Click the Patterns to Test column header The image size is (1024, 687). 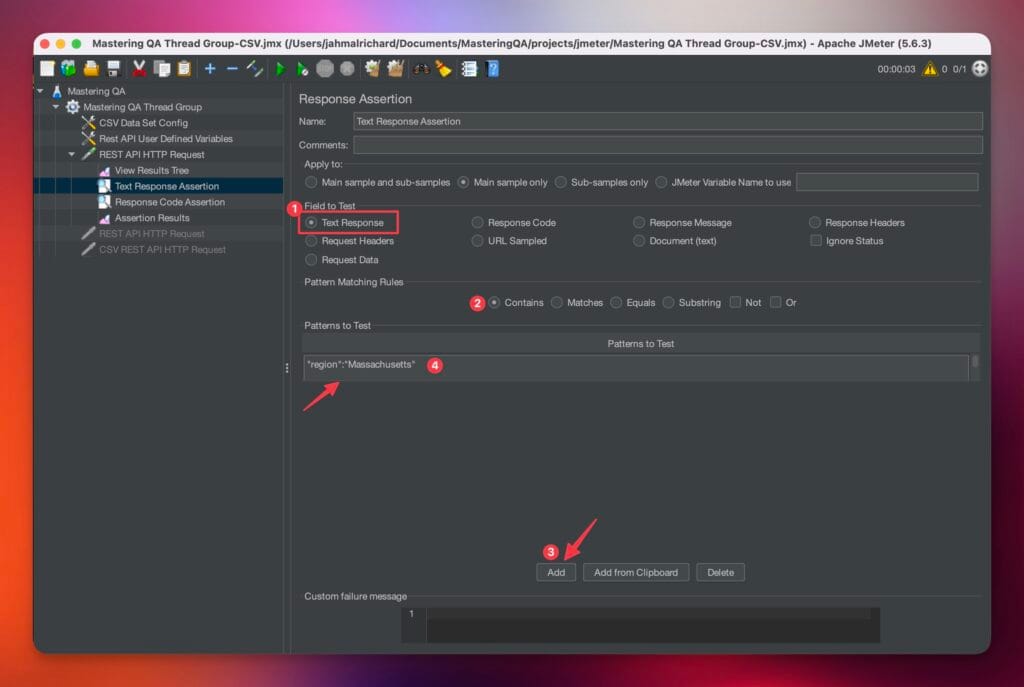pyautogui.click(x=640, y=344)
